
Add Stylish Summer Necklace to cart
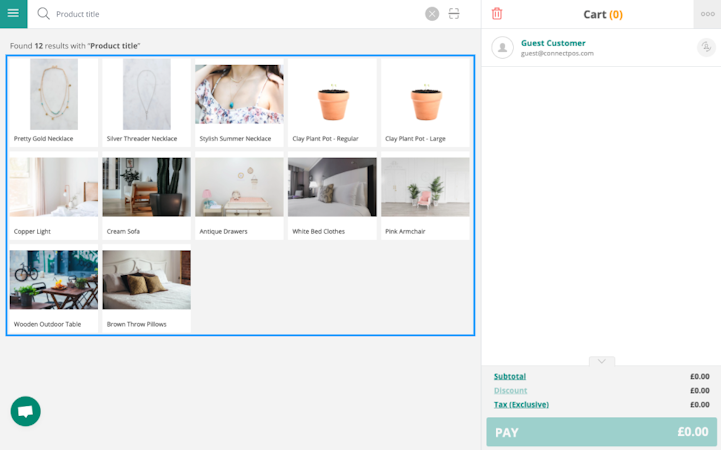pos(239,102)
